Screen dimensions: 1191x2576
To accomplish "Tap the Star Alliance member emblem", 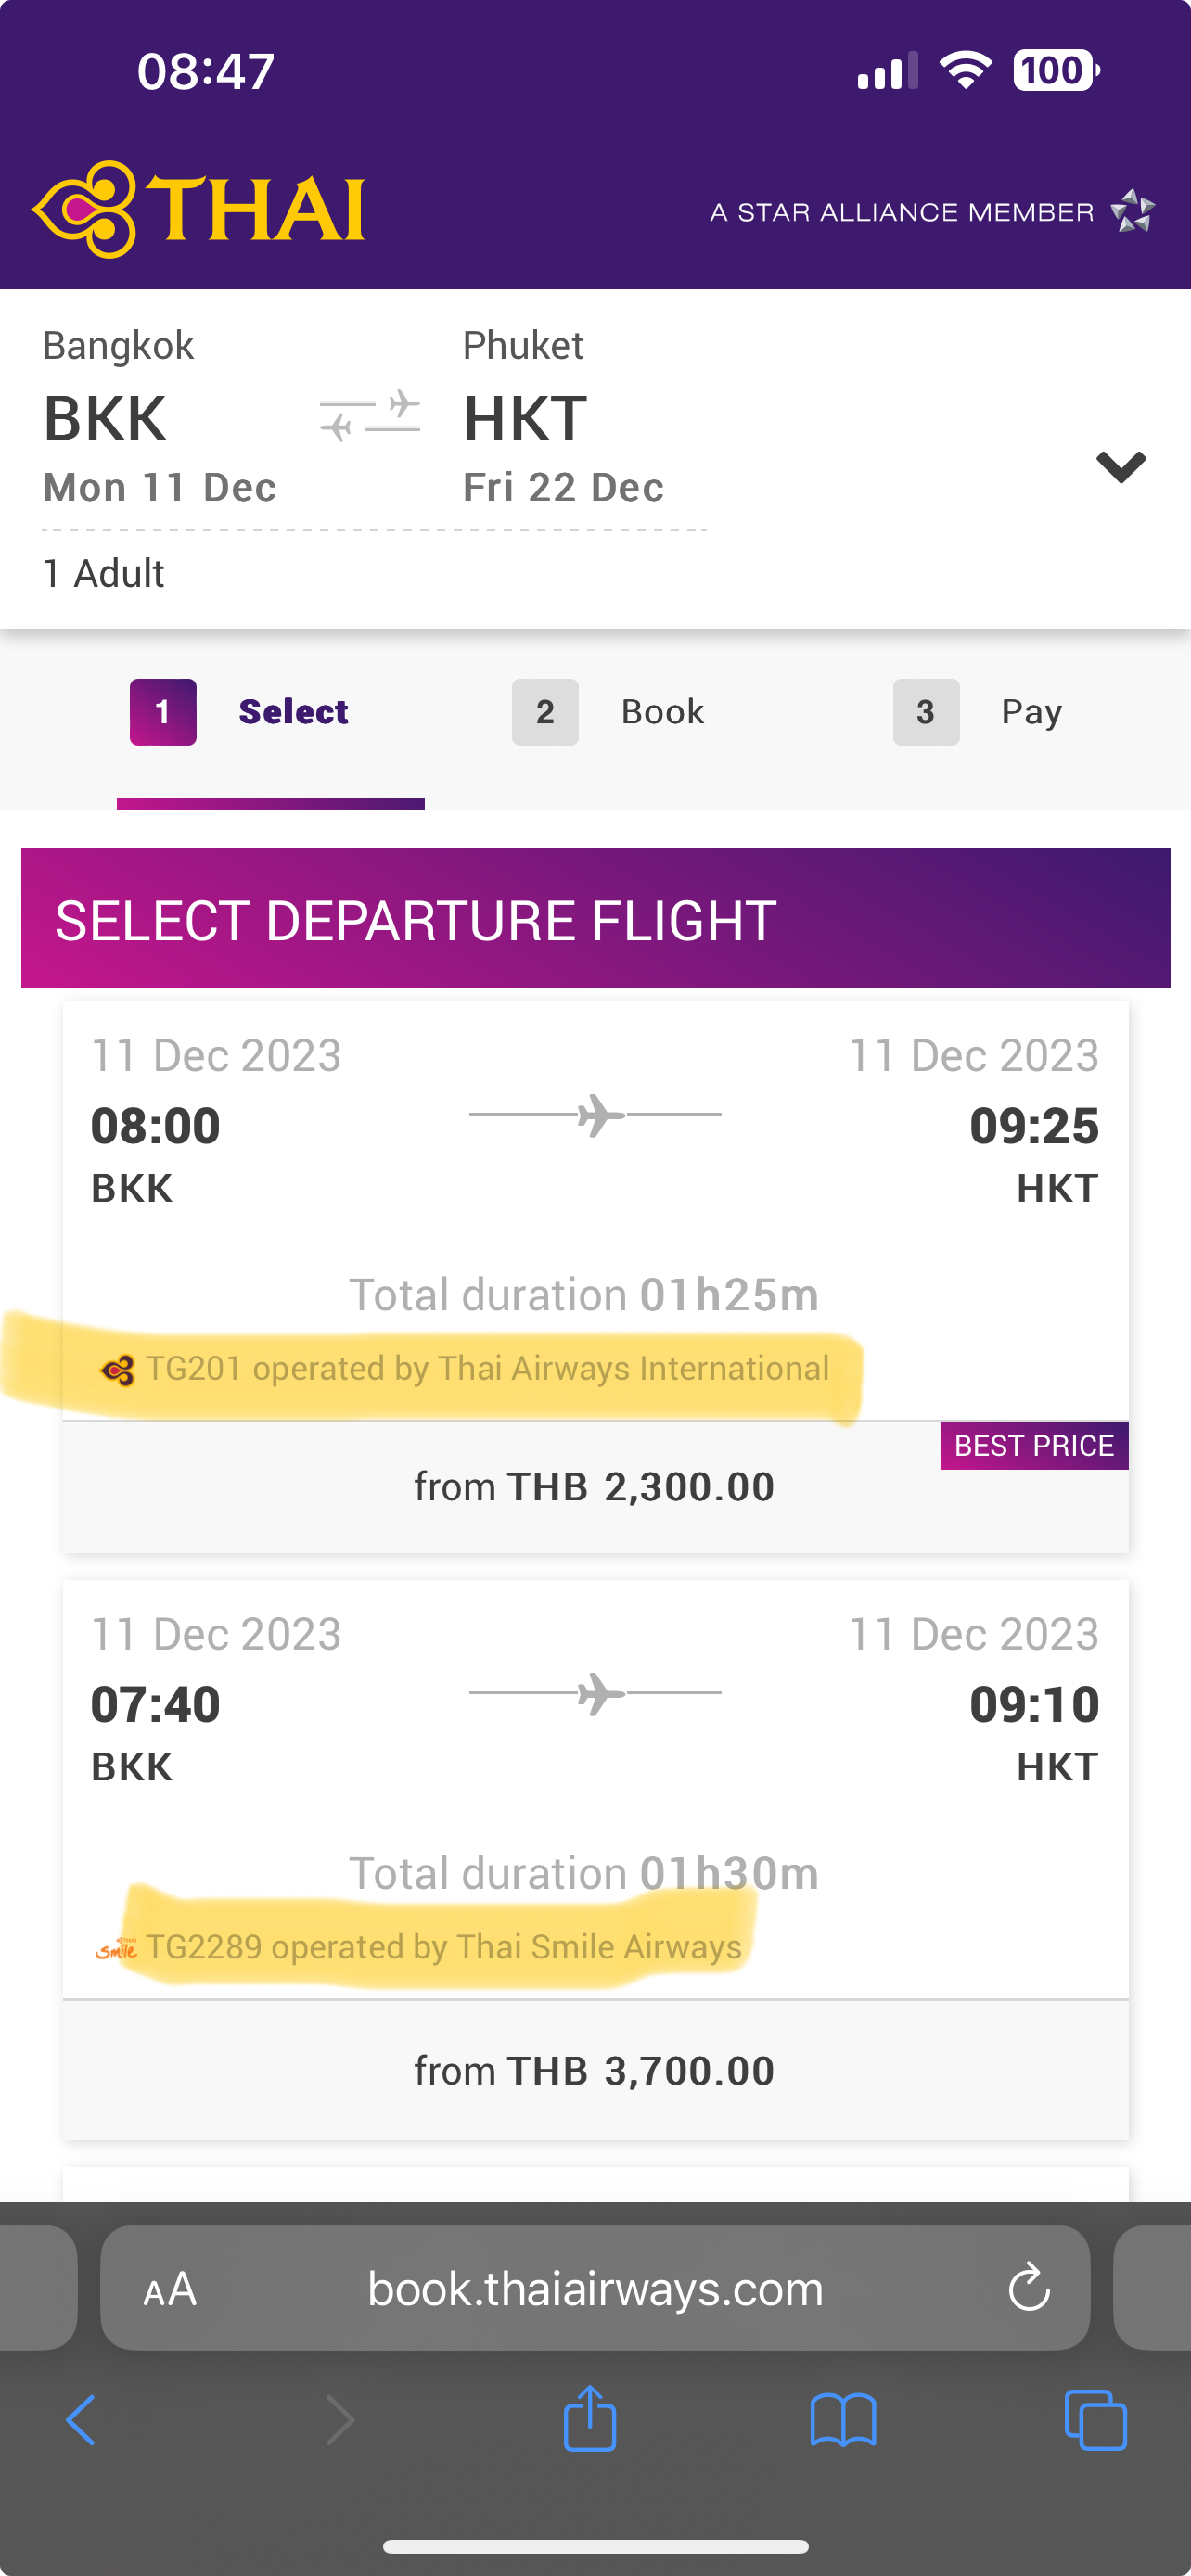I will point(1133,211).
